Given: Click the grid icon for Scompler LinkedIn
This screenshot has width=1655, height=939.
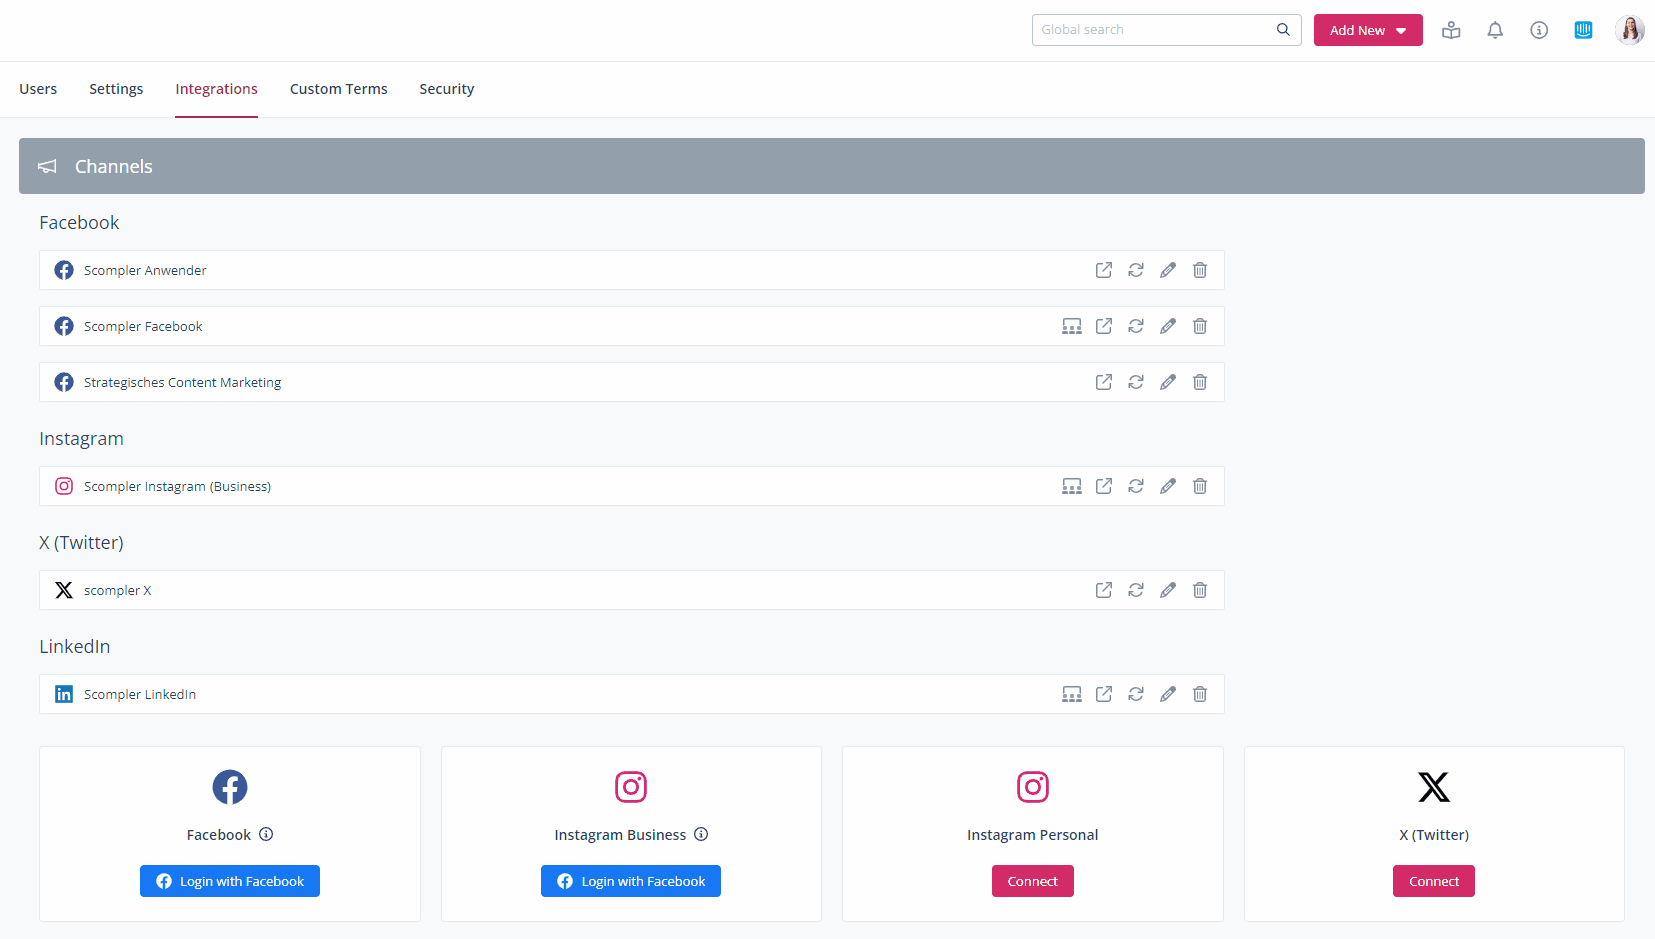Looking at the screenshot, I should click(1072, 694).
